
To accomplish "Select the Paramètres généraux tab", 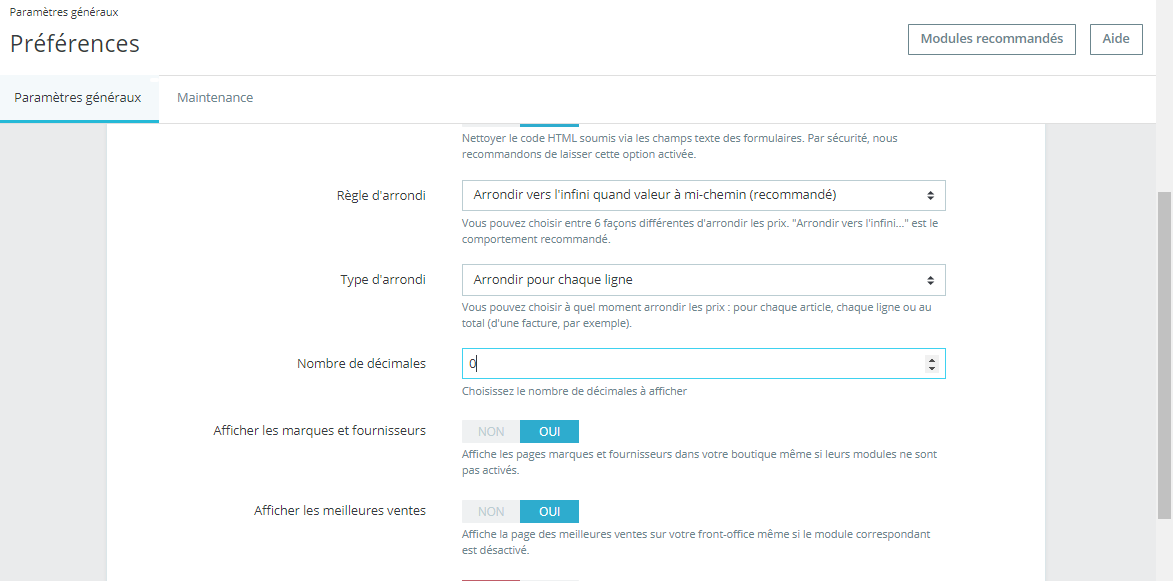I will click(78, 98).
